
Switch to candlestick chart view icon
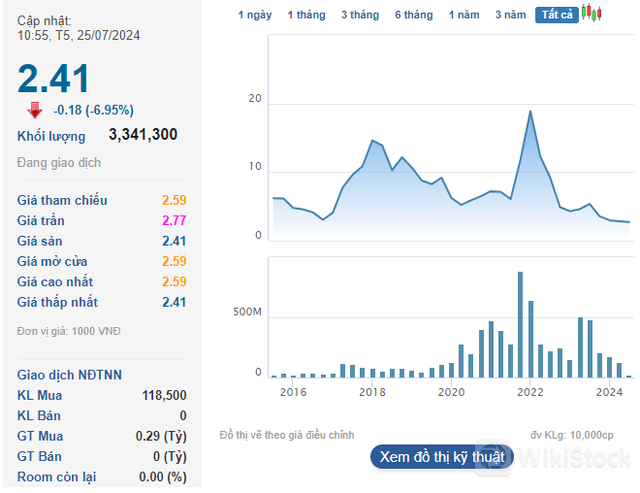click(x=593, y=14)
